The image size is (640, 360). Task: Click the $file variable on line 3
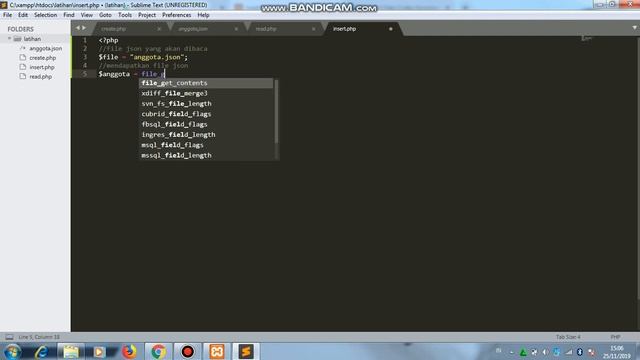[108, 57]
